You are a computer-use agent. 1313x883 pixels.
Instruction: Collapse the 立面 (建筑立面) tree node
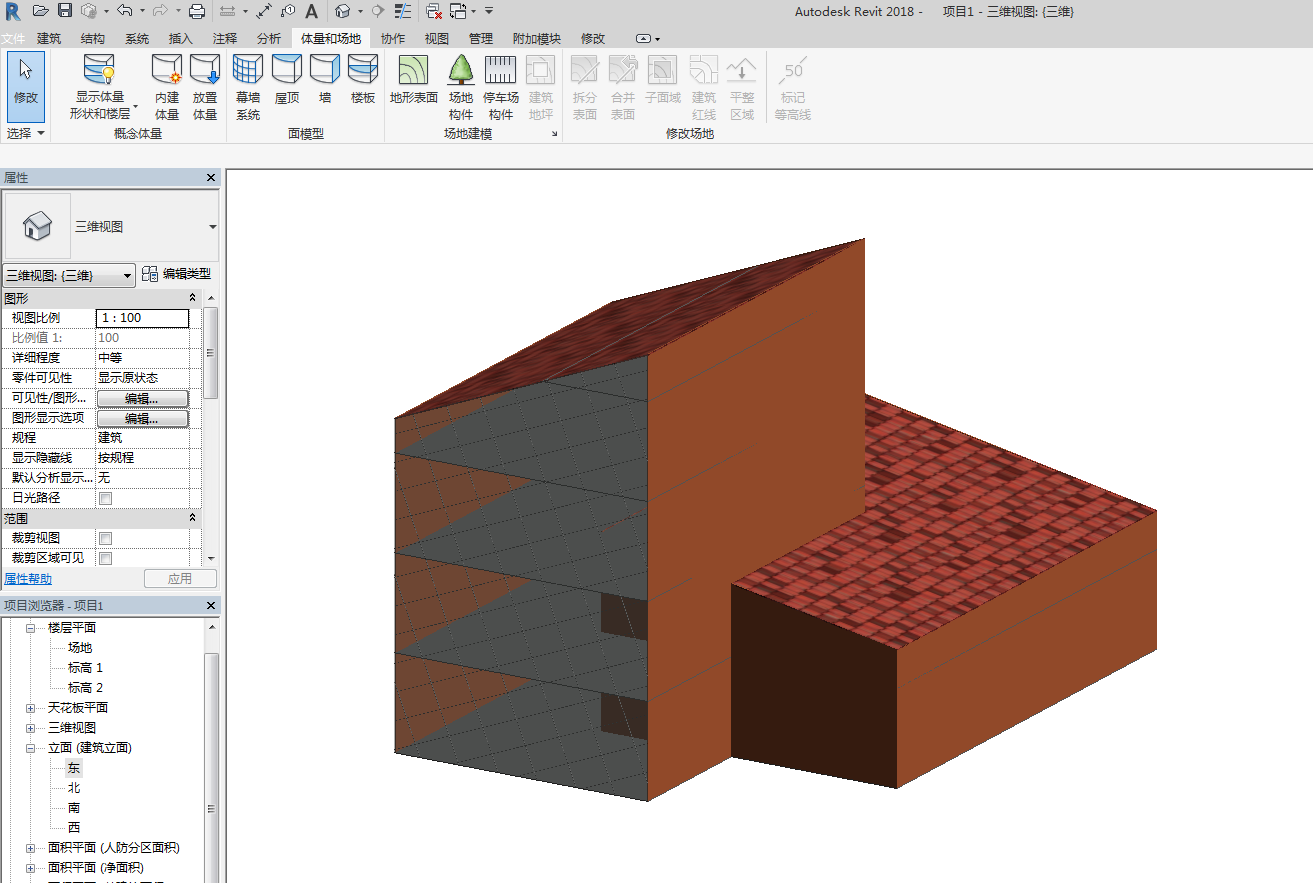(30, 748)
